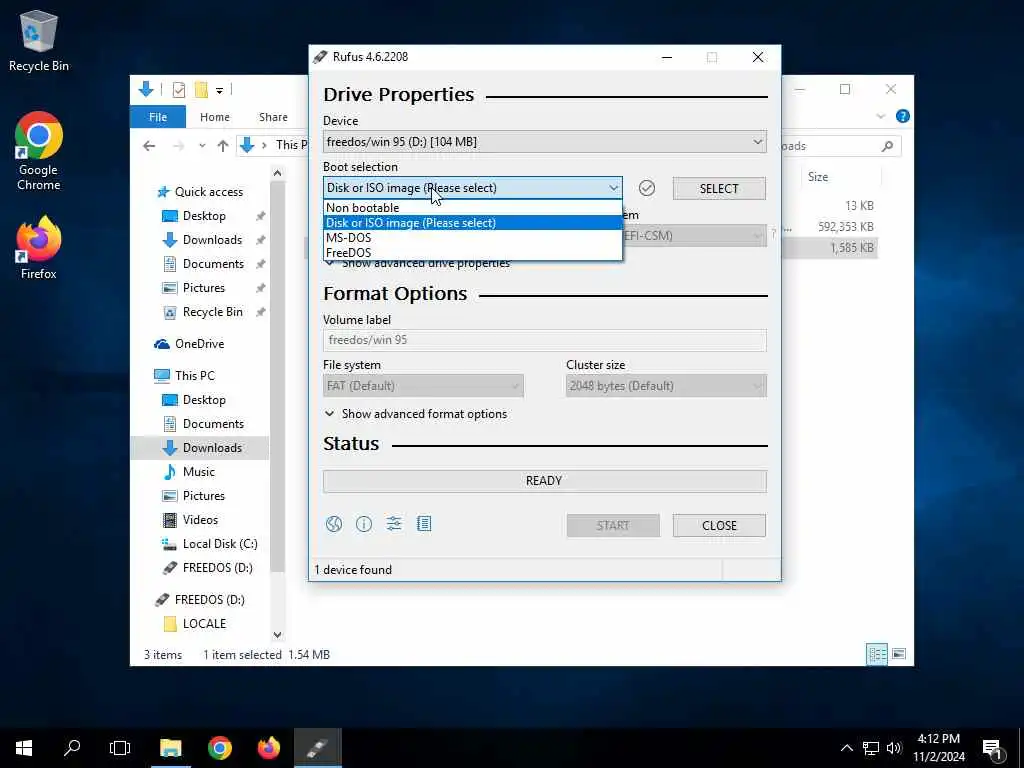
Task: Click the taskbar clock and date
Action: pyautogui.click(x=938, y=748)
